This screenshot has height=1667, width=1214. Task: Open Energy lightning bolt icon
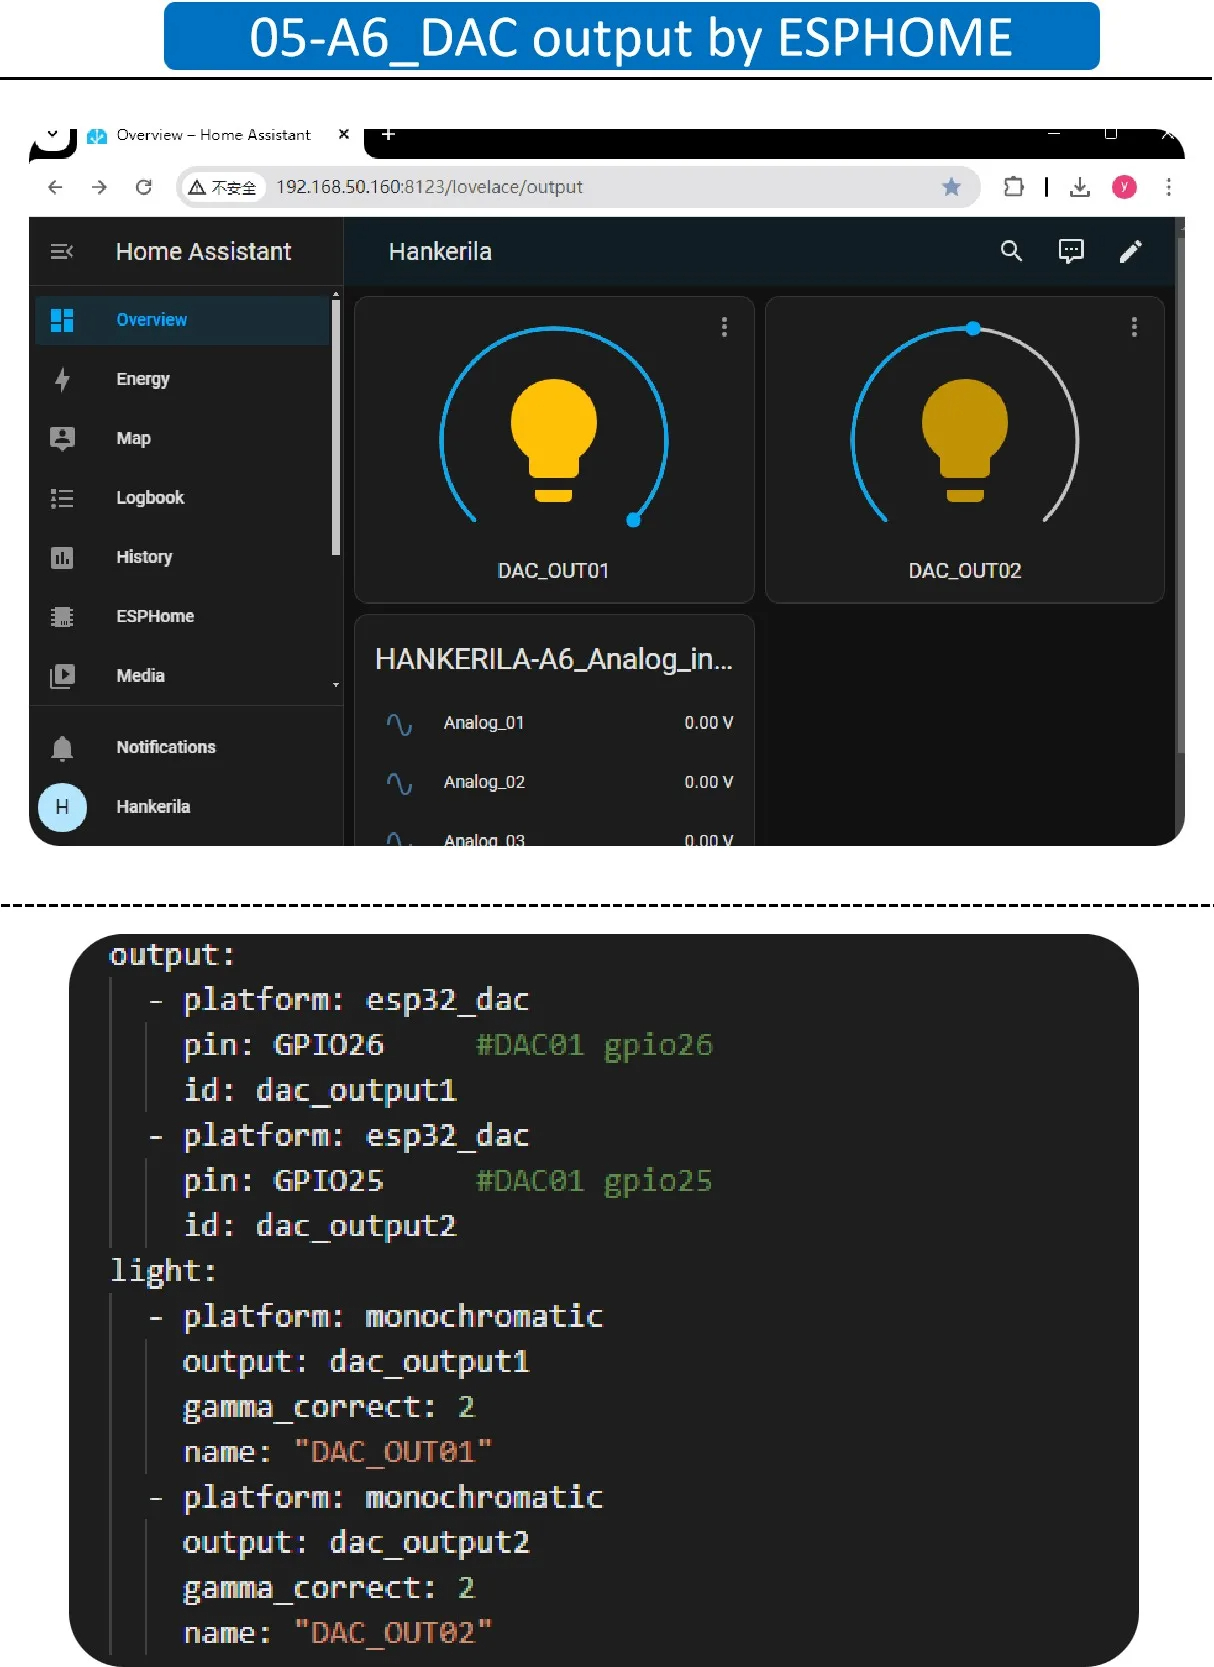[62, 379]
